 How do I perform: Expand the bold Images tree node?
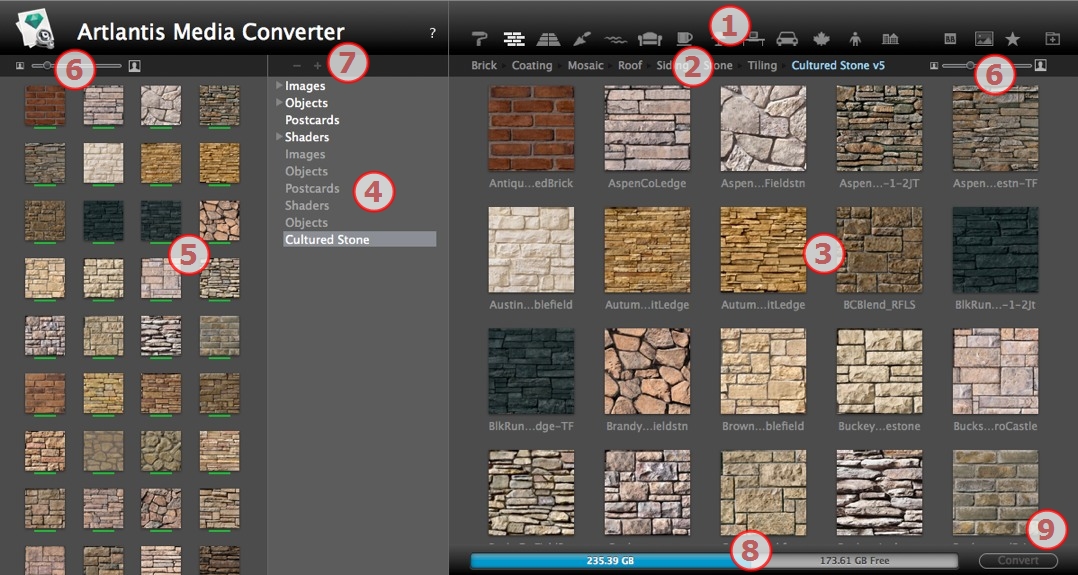[x=279, y=85]
